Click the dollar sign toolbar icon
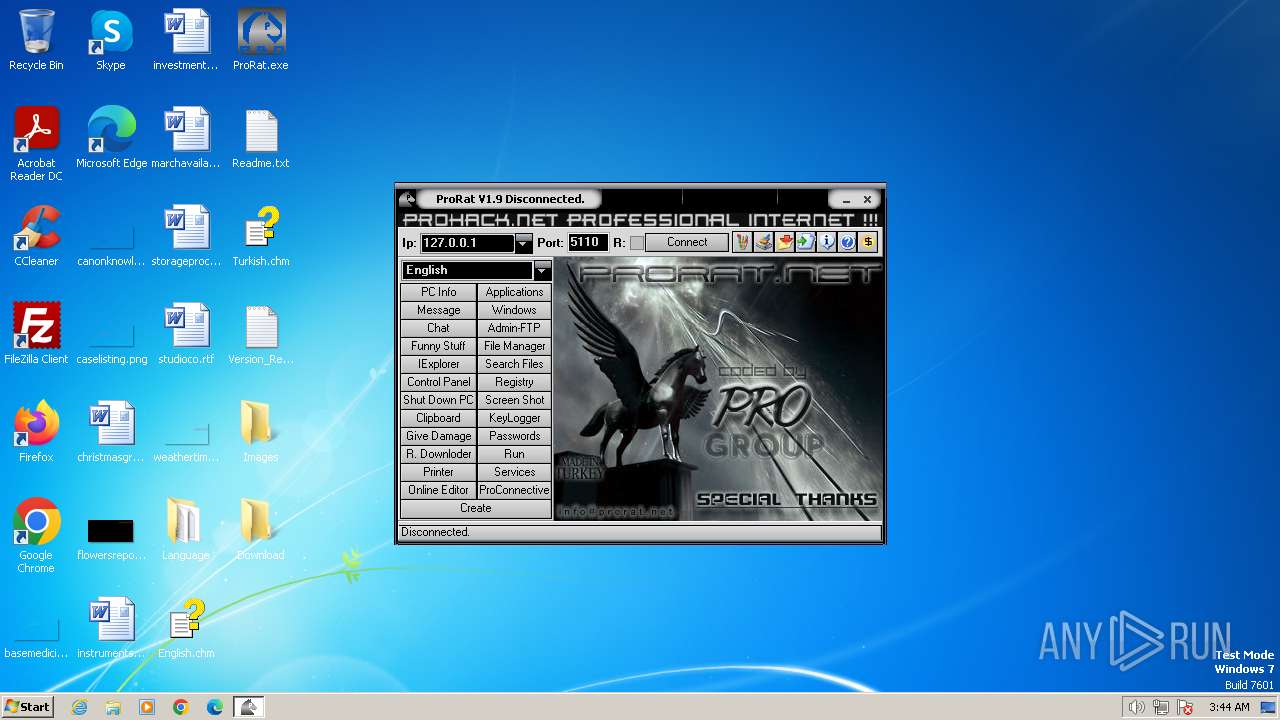The width and height of the screenshot is (1280, 720). (x=868, y=242)
